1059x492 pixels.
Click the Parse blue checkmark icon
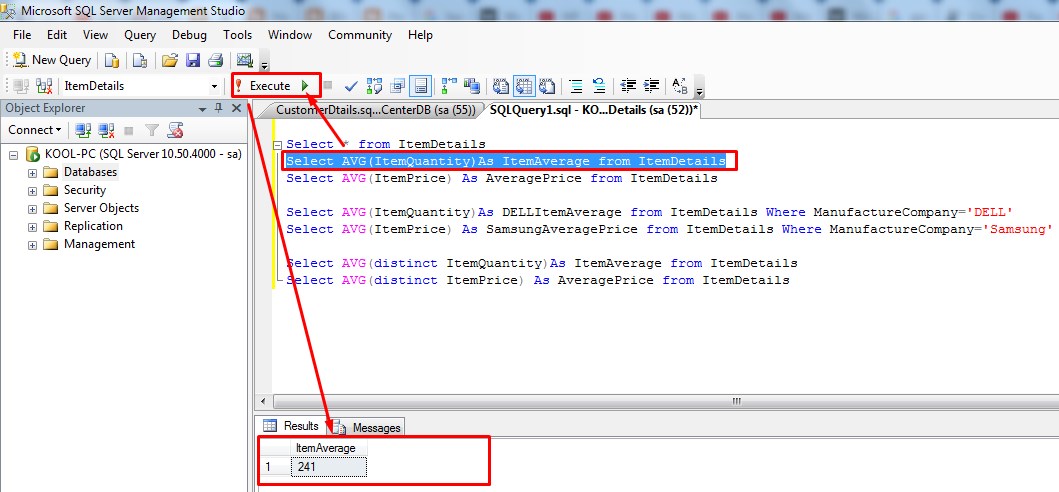351,86
